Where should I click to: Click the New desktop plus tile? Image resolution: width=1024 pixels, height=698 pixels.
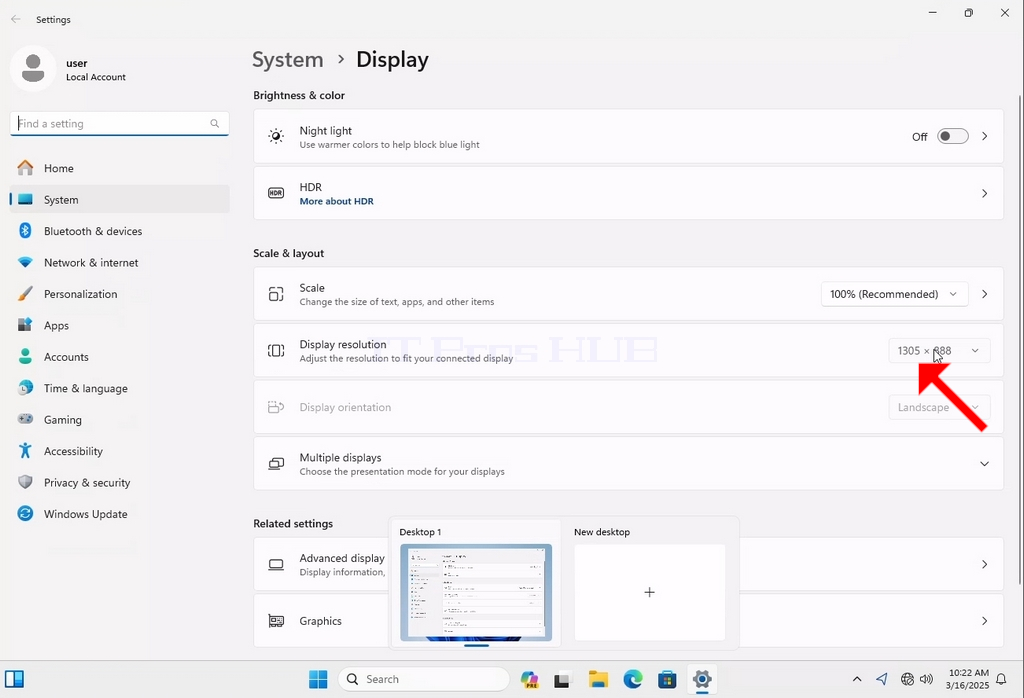[650, 592]
